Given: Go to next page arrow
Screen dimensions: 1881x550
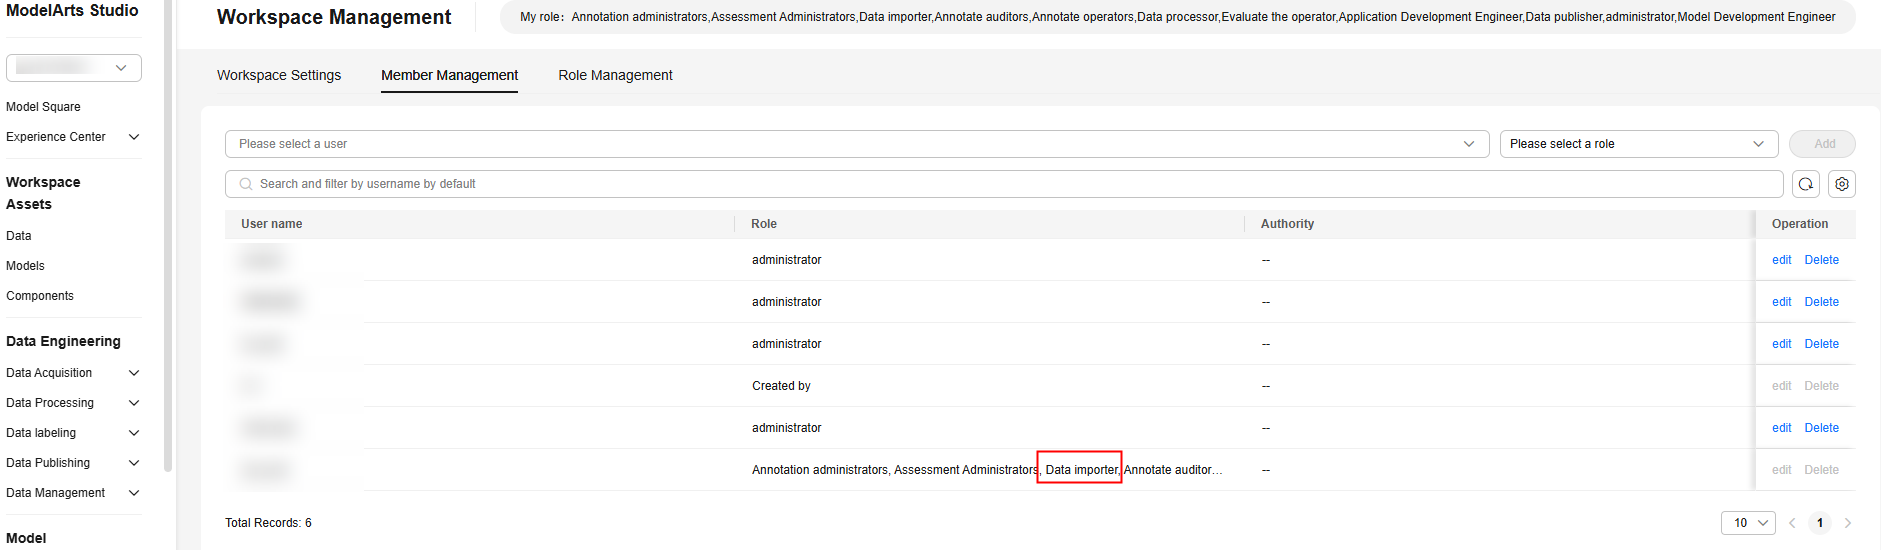Looking at the screenshot, I should click(1848, 523).
